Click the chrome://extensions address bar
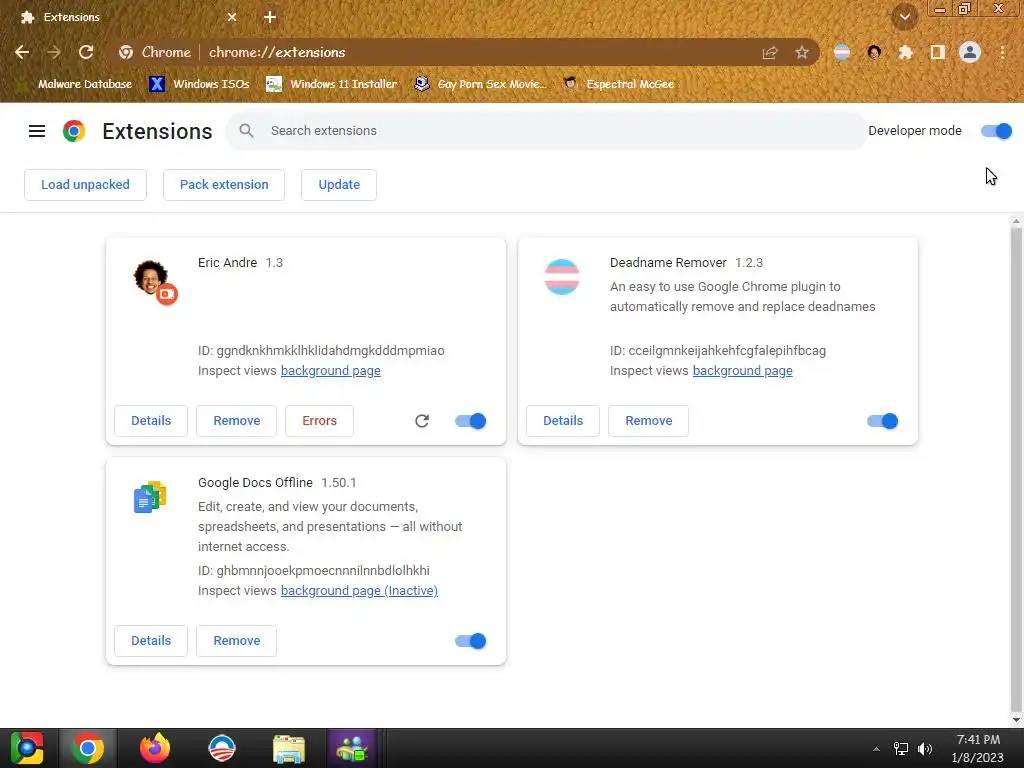 coord(466,52)
